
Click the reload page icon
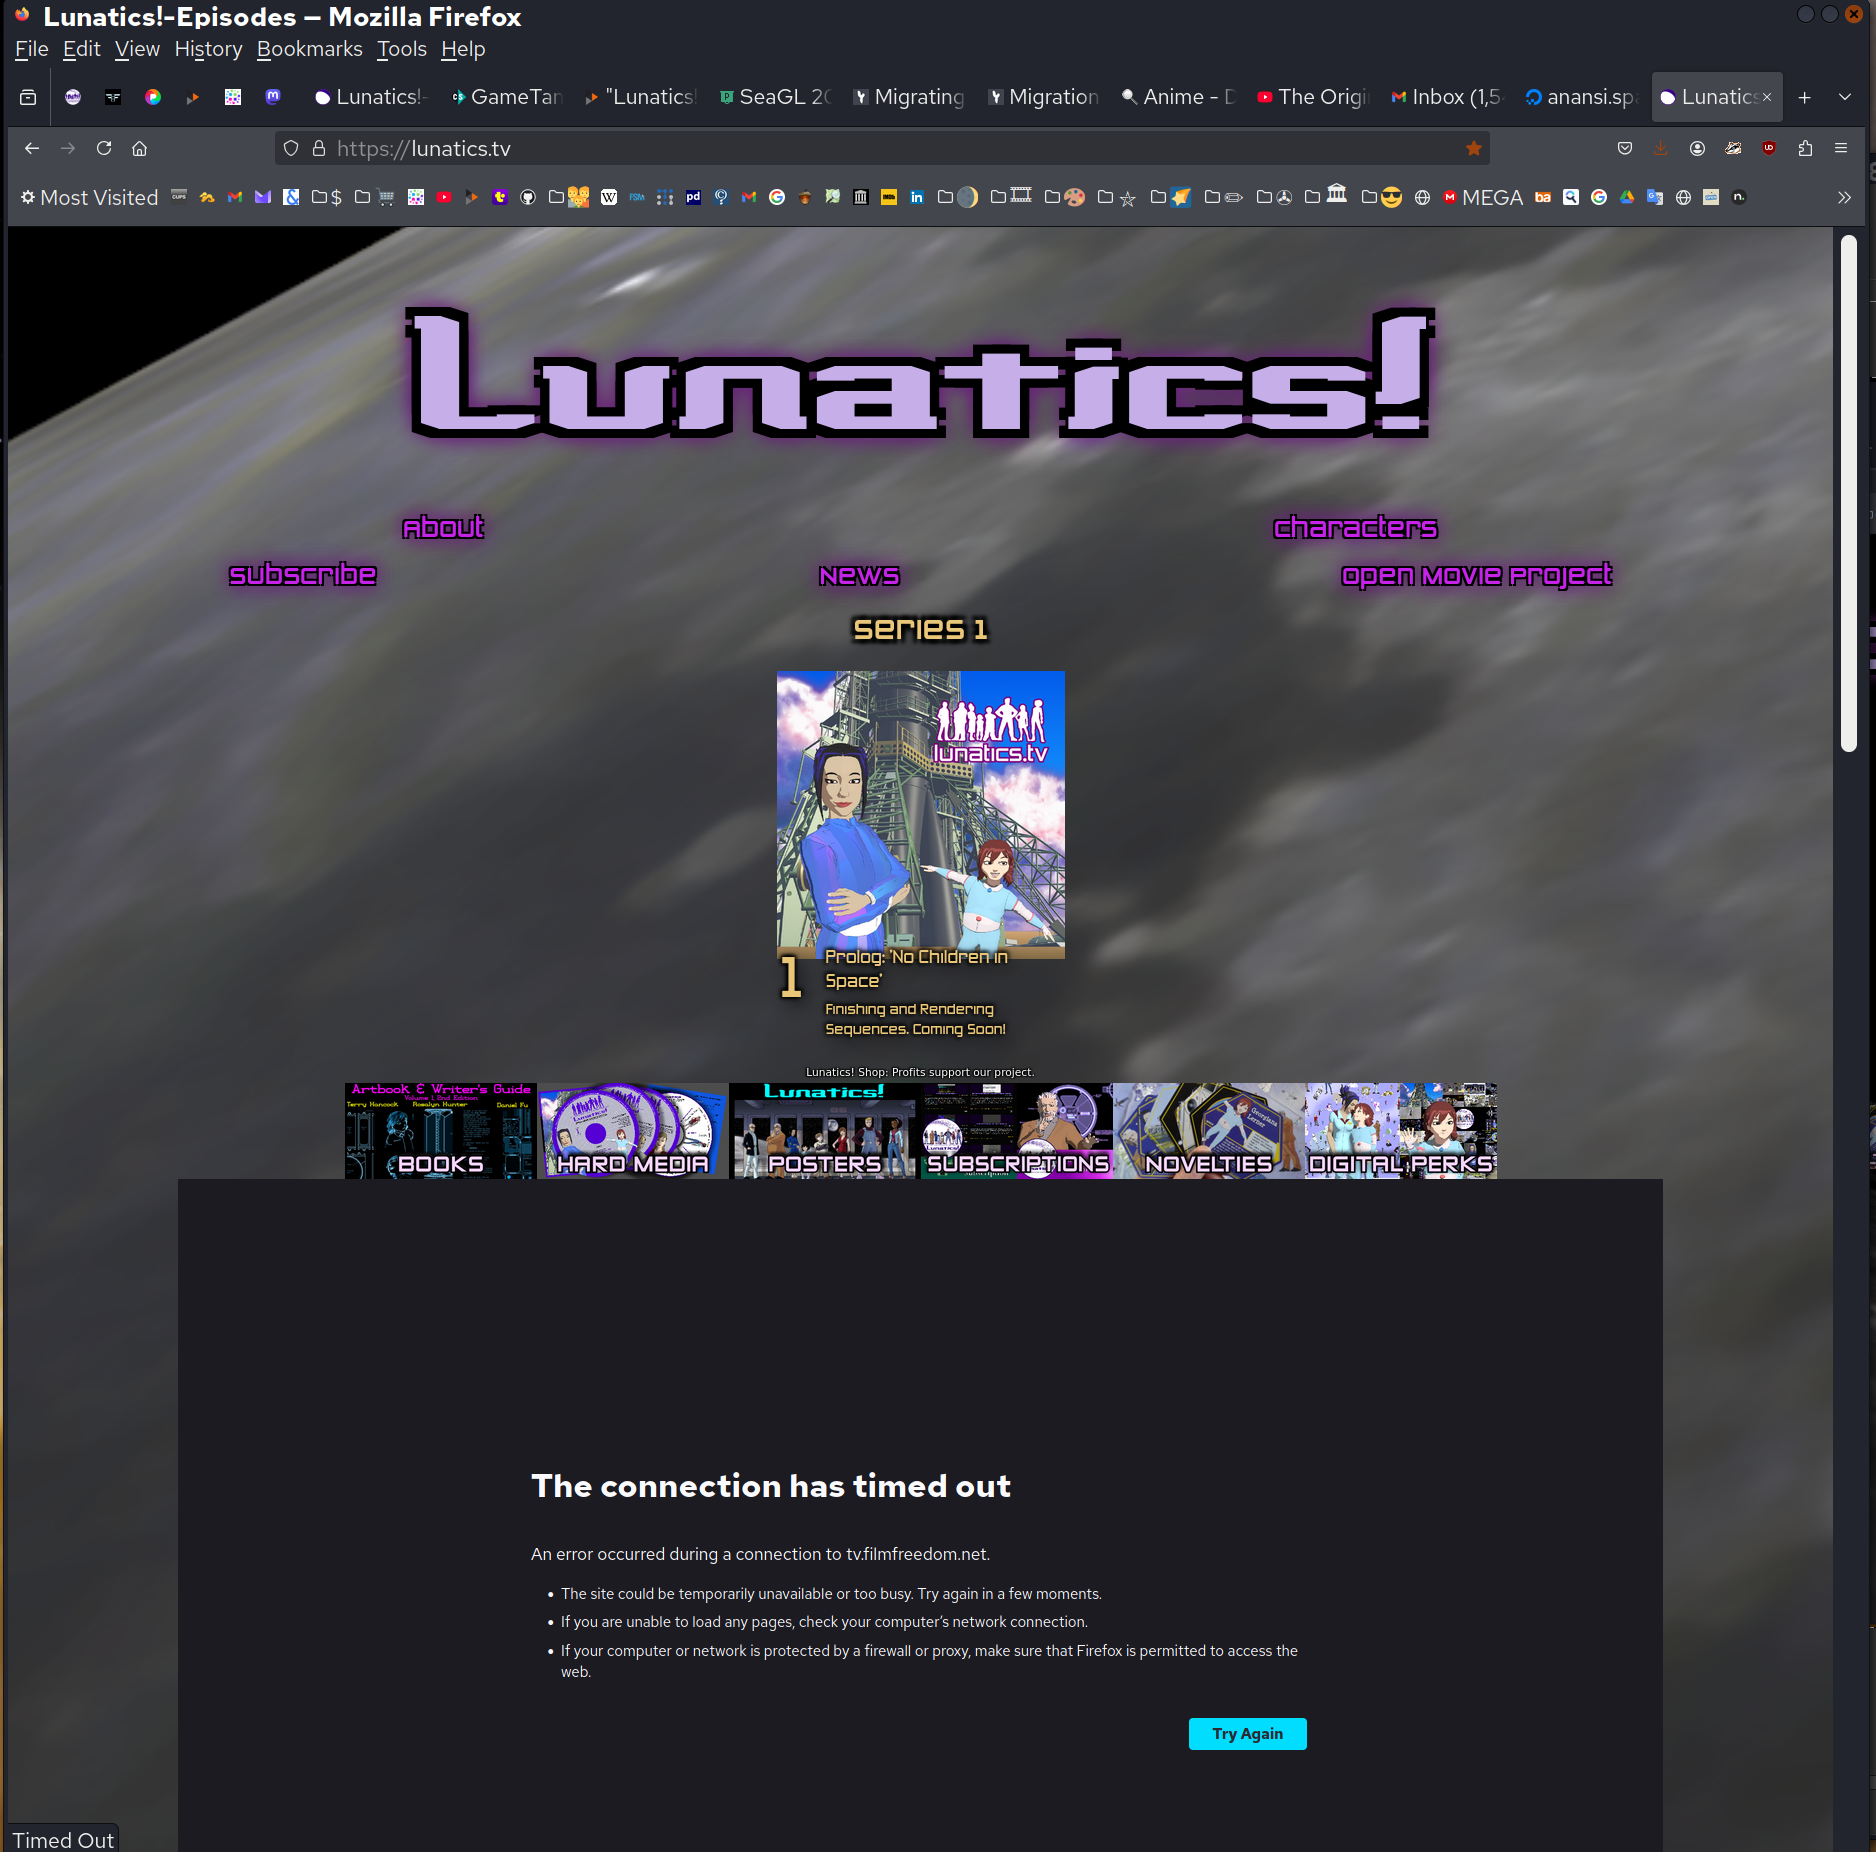click(x=104, y=148)
